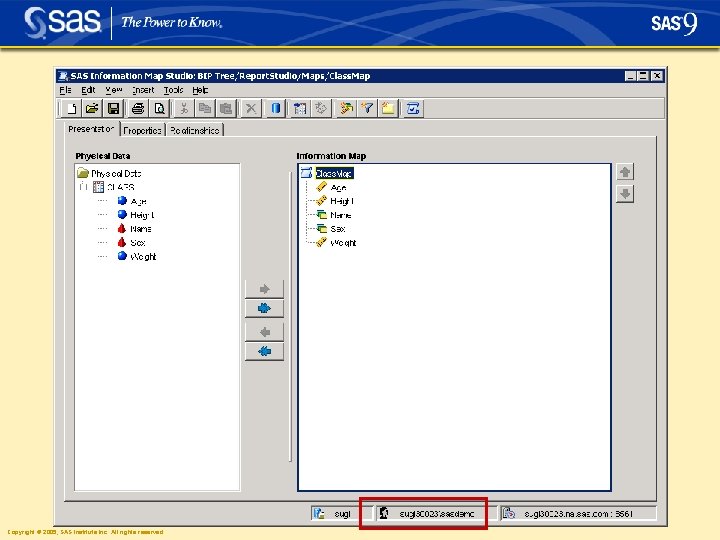Click the new folder toolbar icon
Image resolution: width=720 pixels, height=540 pixels.
(x=388, y=109)
